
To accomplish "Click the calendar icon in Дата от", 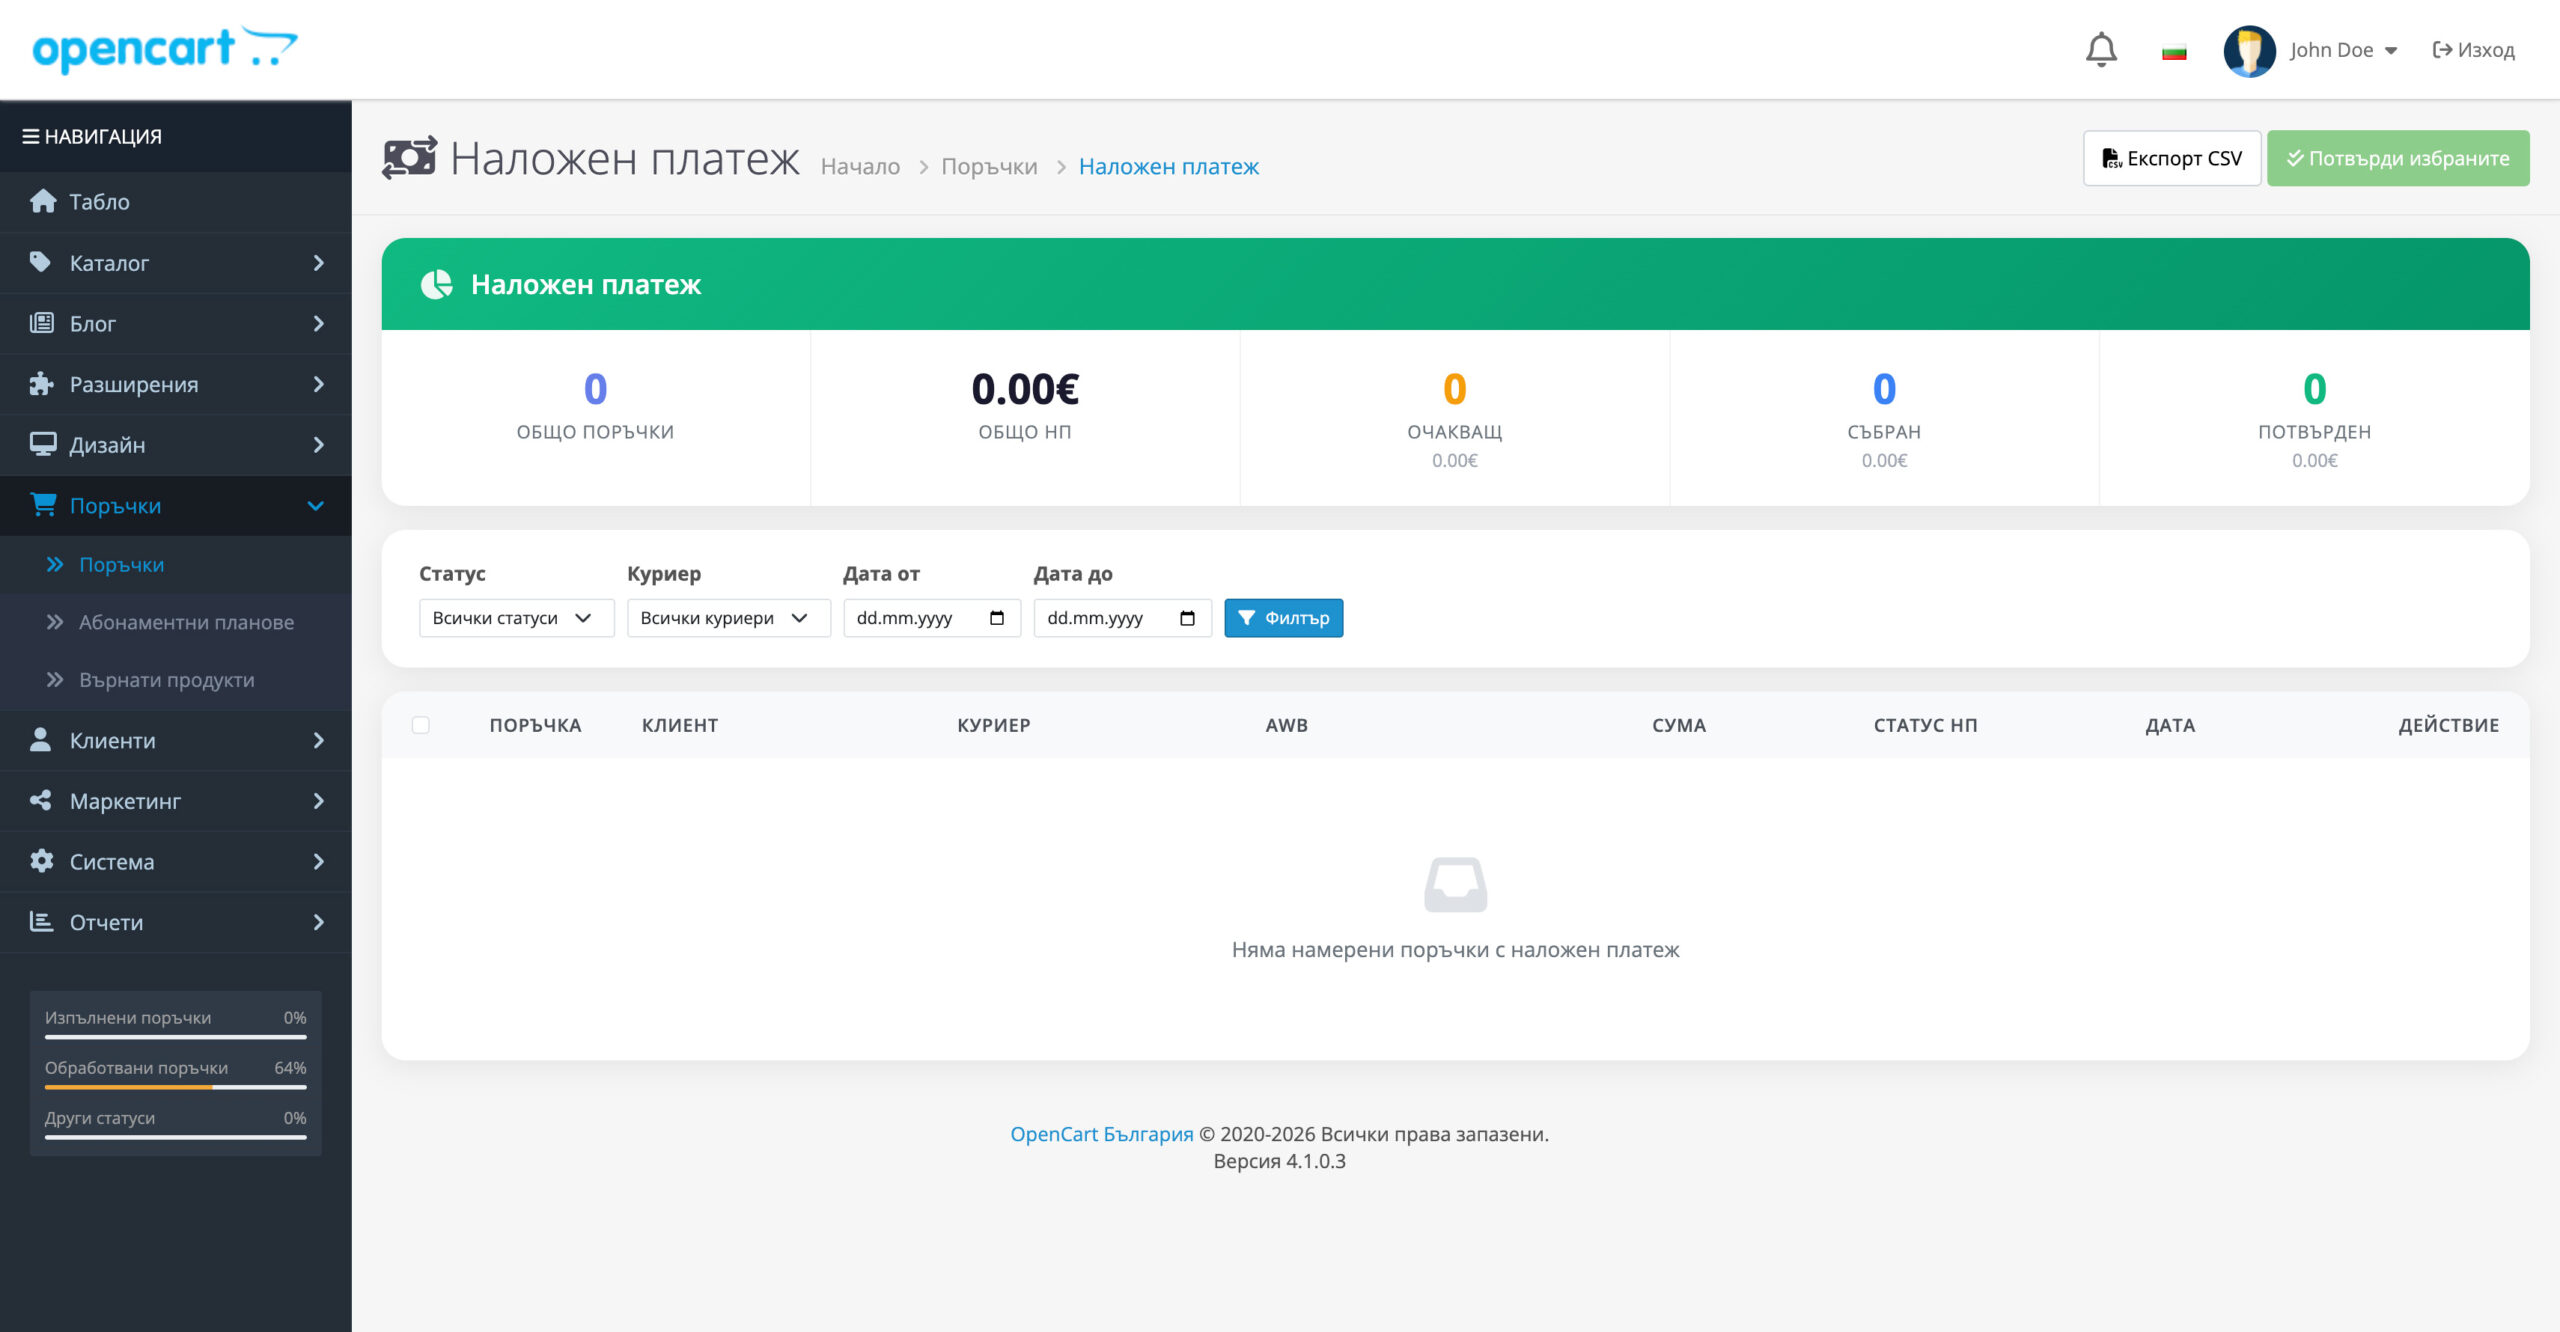I will [996, 618].
